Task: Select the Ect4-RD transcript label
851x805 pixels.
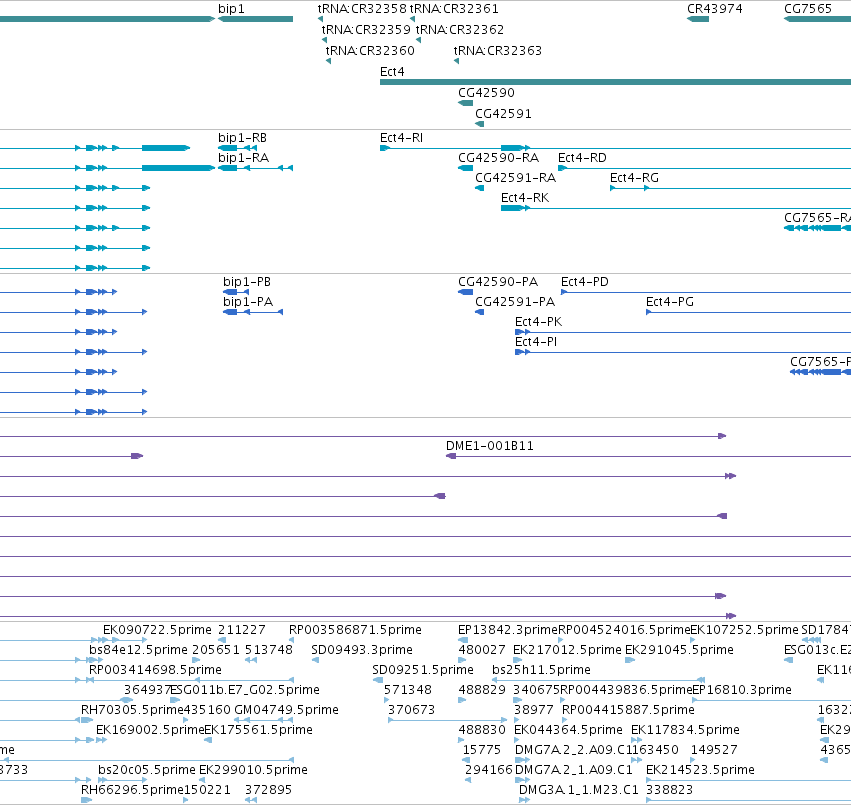Action: coord(582,158)
